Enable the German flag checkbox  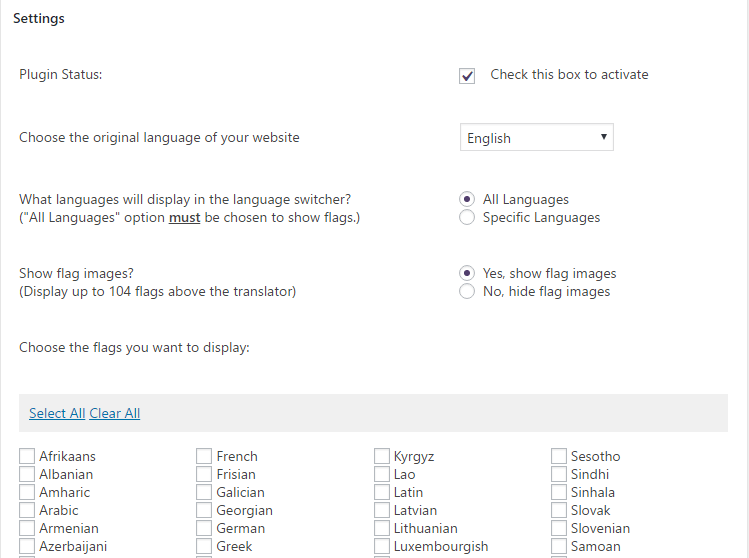pos(204,529)
